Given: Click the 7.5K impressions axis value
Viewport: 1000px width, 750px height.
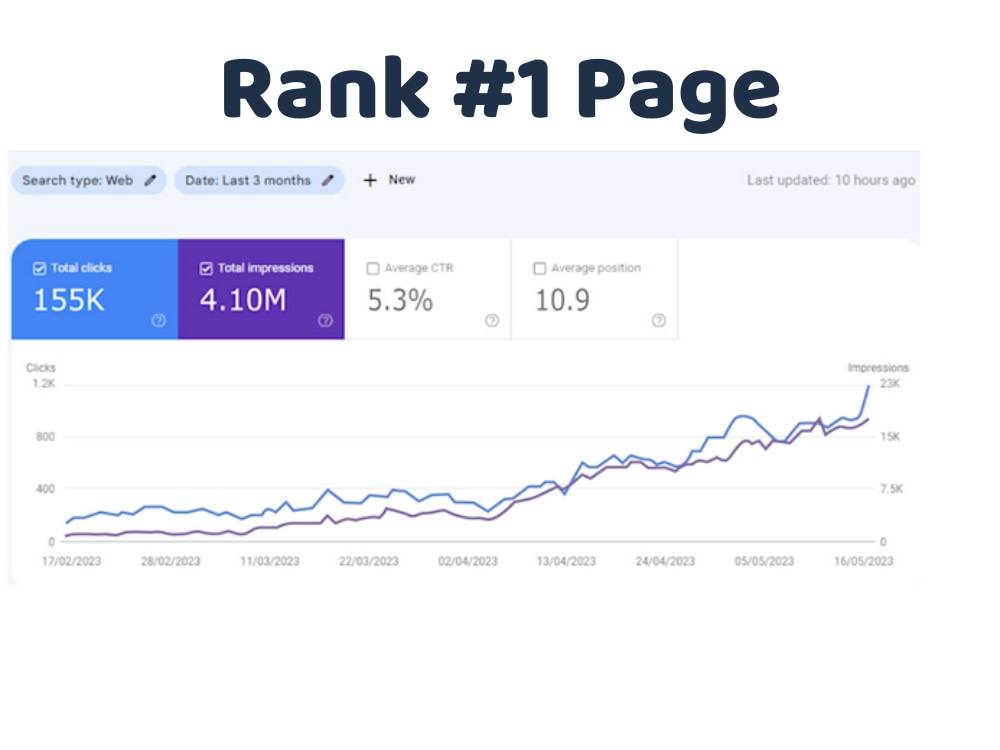Looking at the screenshot, I should (x=892, y=489).
